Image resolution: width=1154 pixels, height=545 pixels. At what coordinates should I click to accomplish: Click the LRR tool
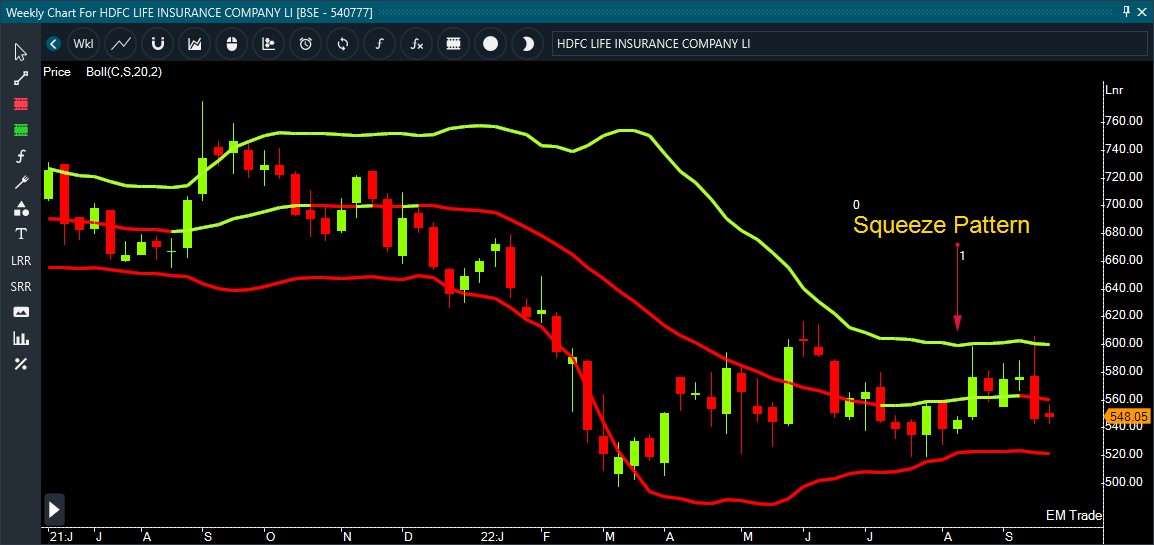tap(21, 260)
